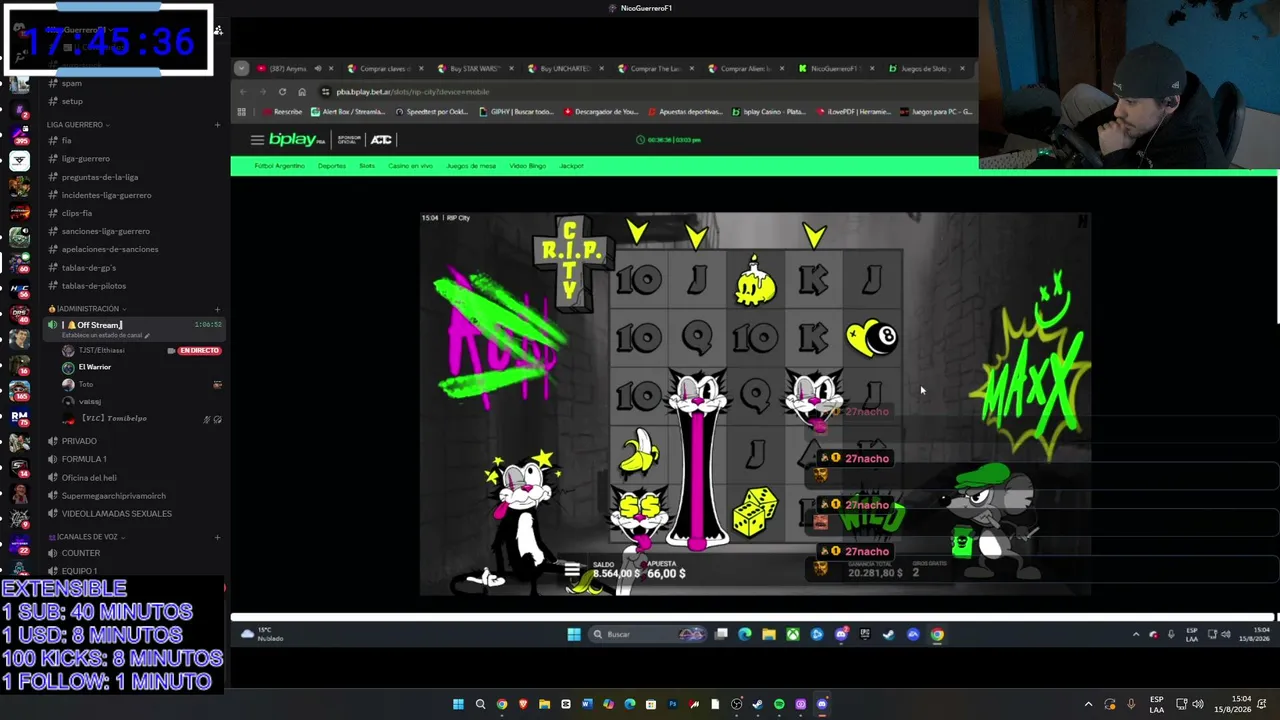This screenshot has height=720, width=1280.
Task: Collapse the ADMINISTRACIÓN category
Action: [88, 309]
